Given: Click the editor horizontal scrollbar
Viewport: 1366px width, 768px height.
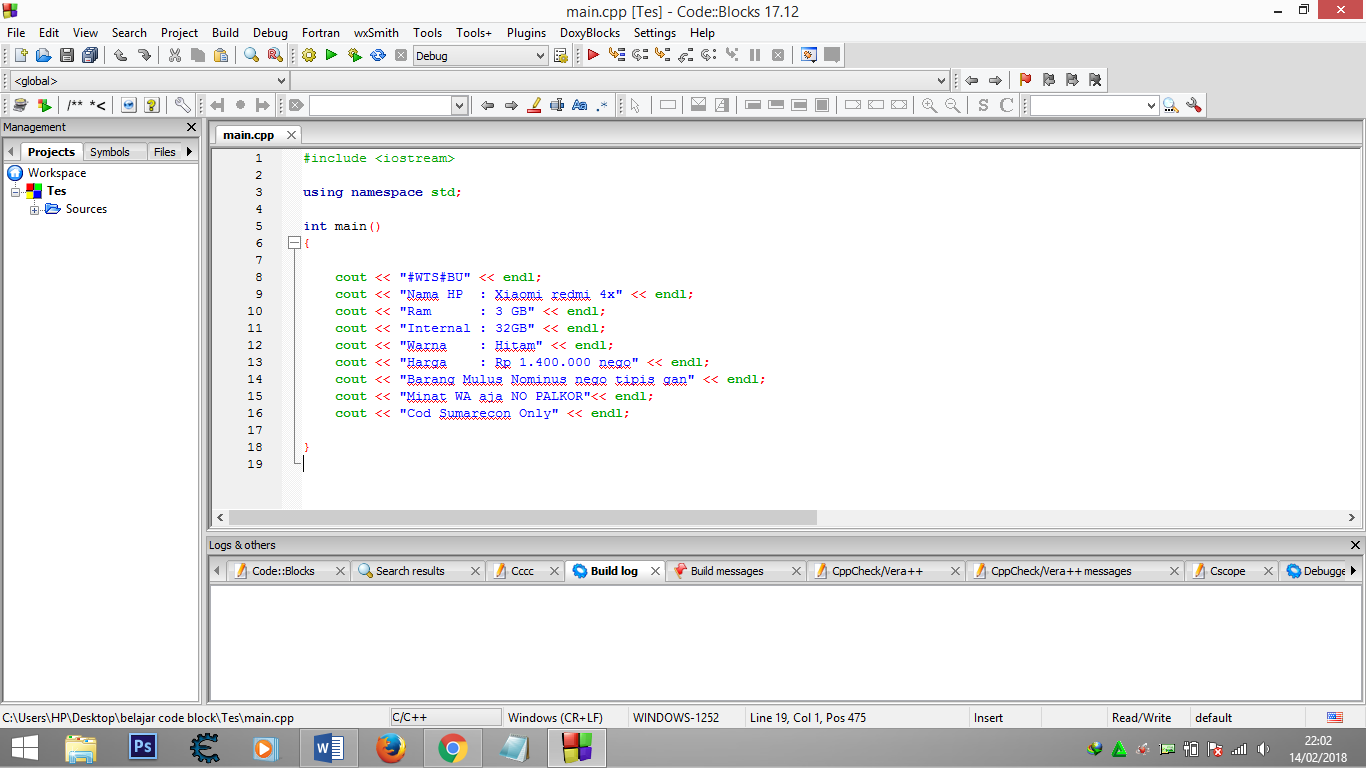Looking at the screenshot, I should point(523,518).
